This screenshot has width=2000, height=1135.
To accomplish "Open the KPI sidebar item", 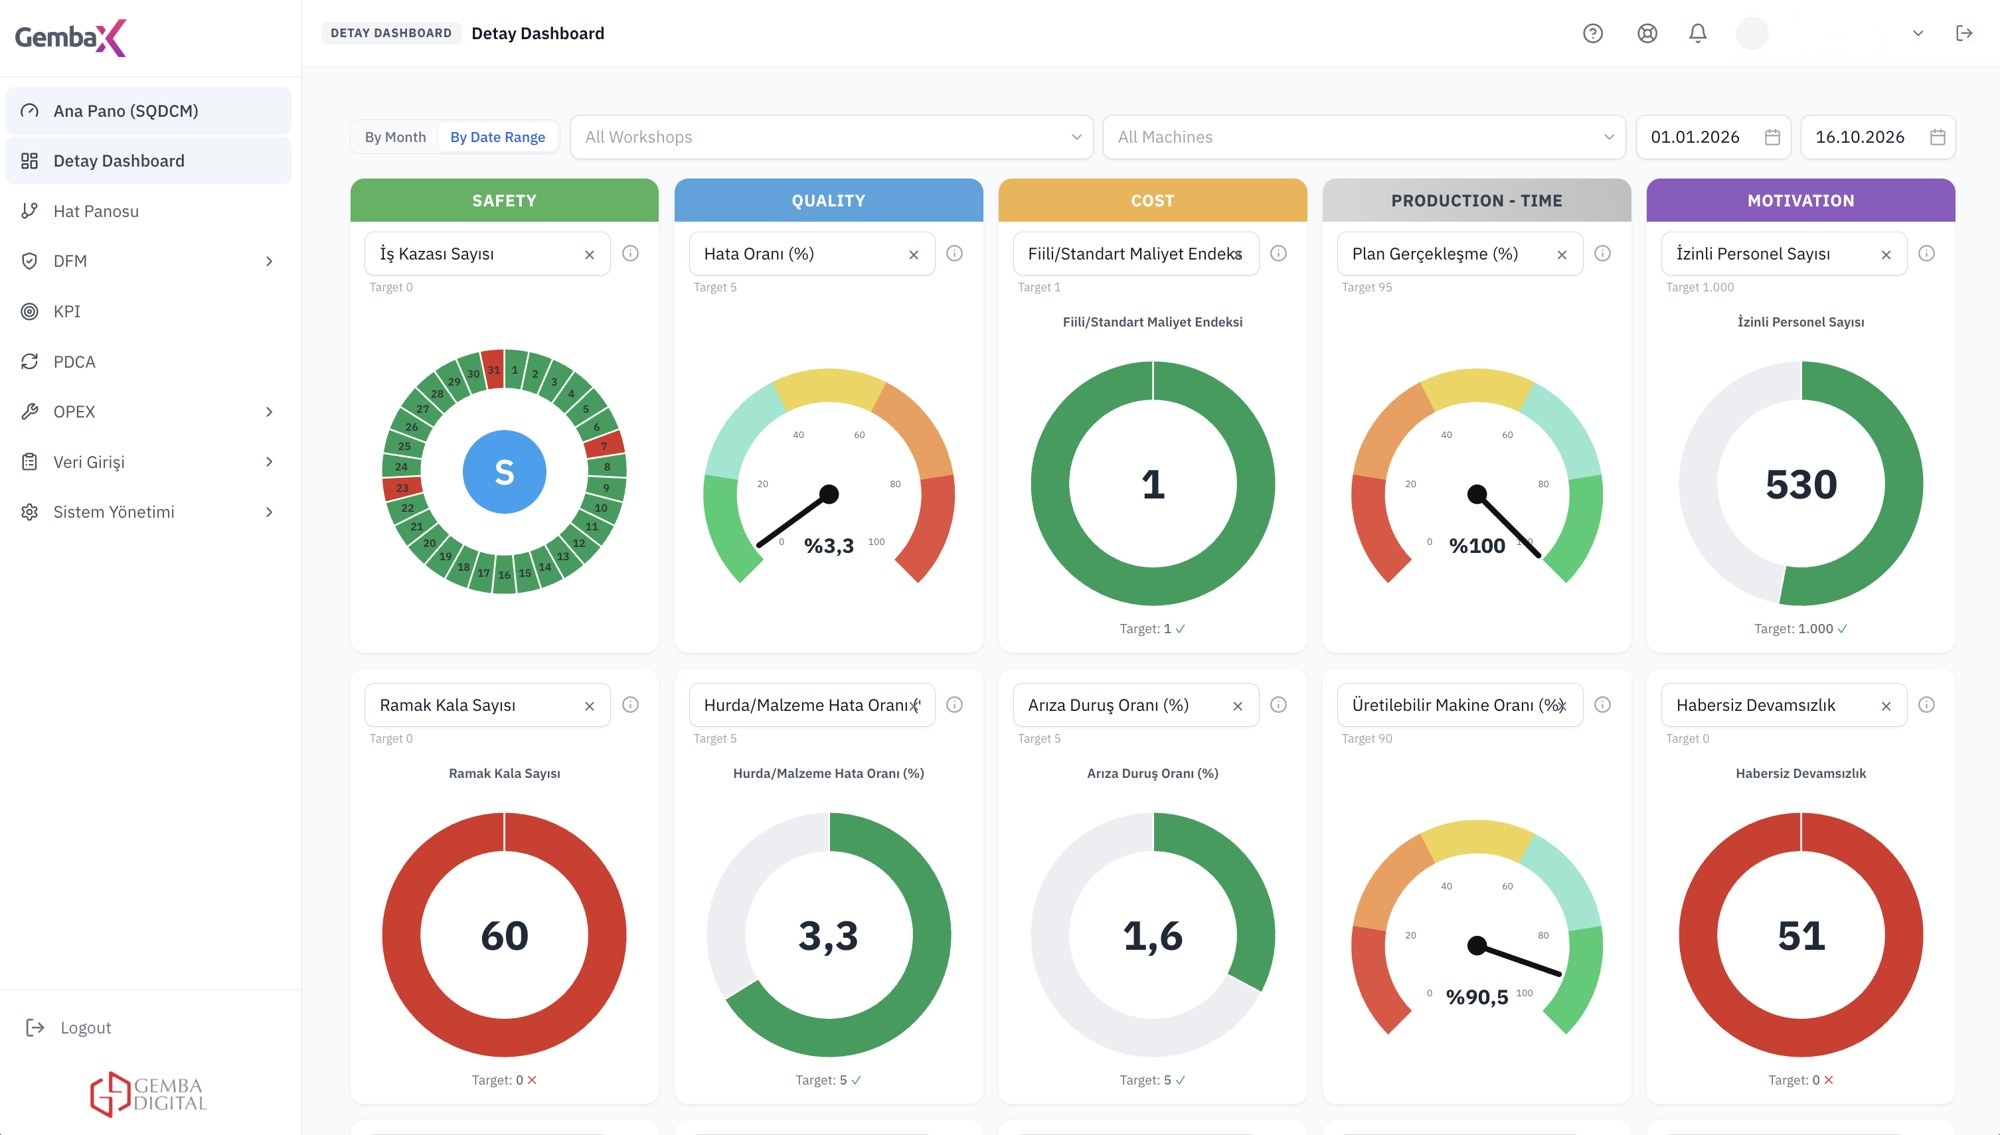I will pos(148,311).
